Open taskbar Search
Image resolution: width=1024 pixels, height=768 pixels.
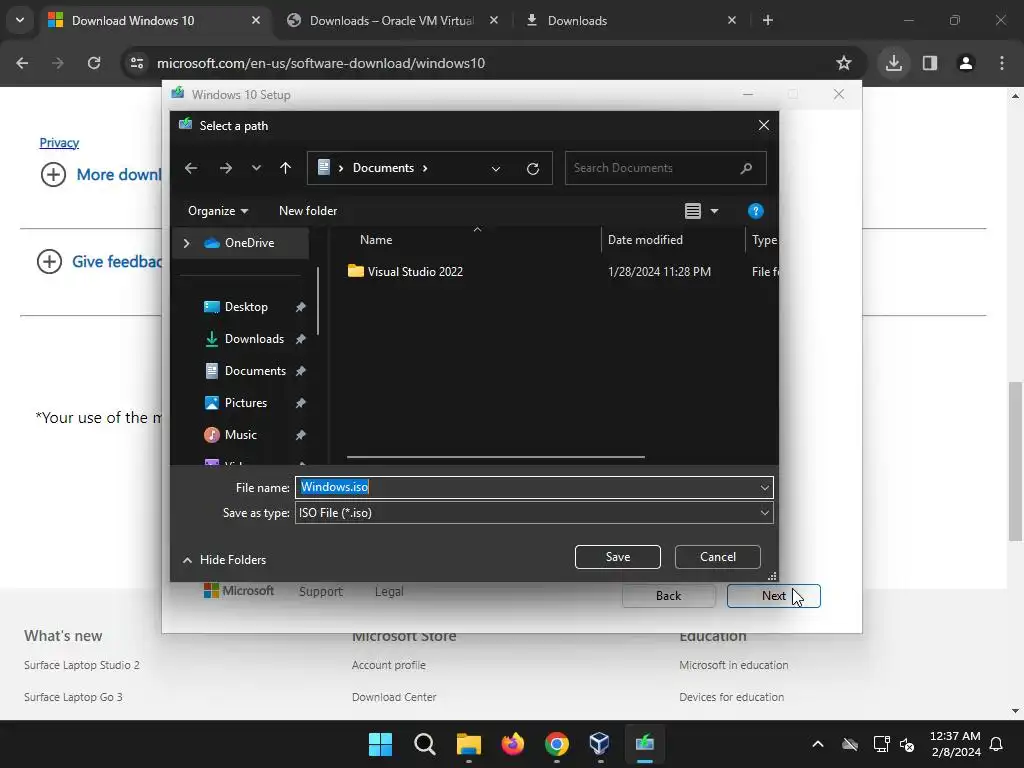tap(424, 744)
